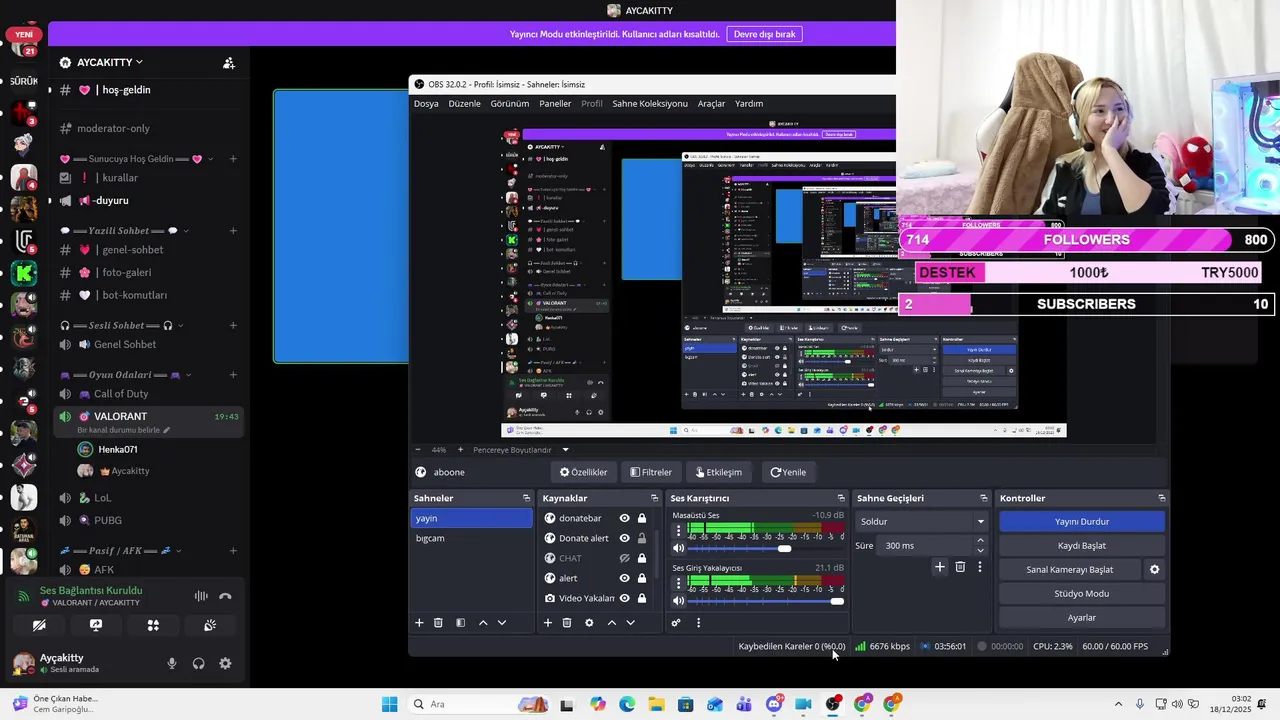1280x720 pixels.
Task: Adjust Masaüstü Ses volume slider
Action: (765, 548)
